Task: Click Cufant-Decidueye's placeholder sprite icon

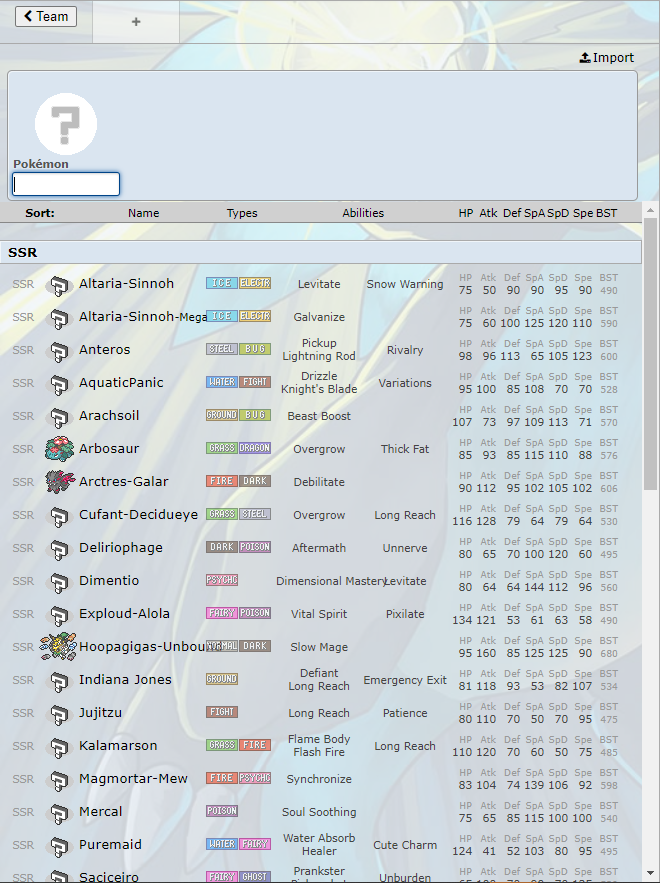Action: pyautogui.click(x=60, y=516)
